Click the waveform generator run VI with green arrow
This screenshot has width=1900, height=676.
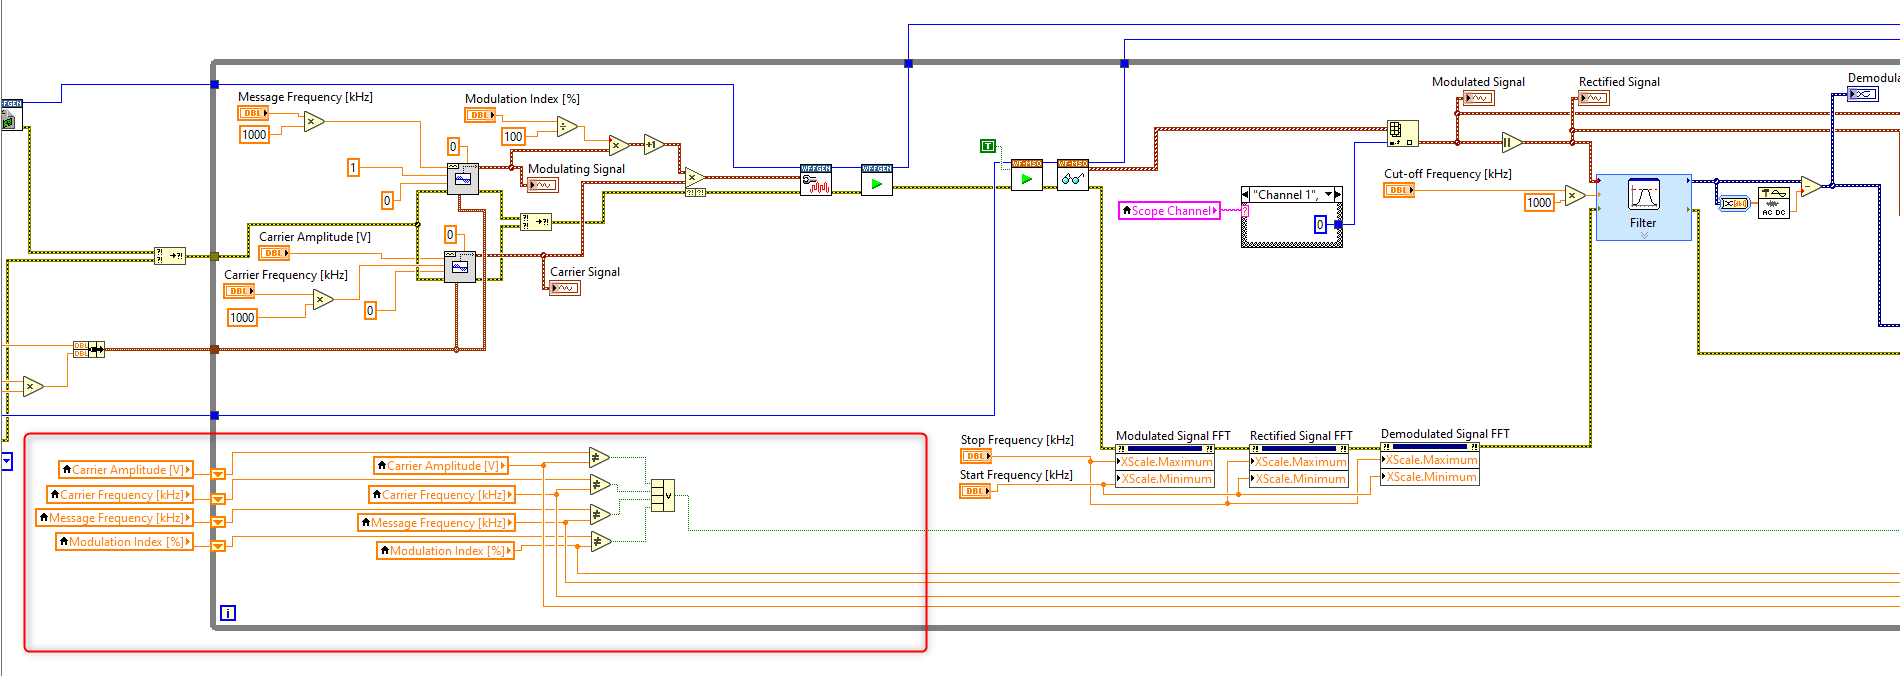tap(876, 180)
